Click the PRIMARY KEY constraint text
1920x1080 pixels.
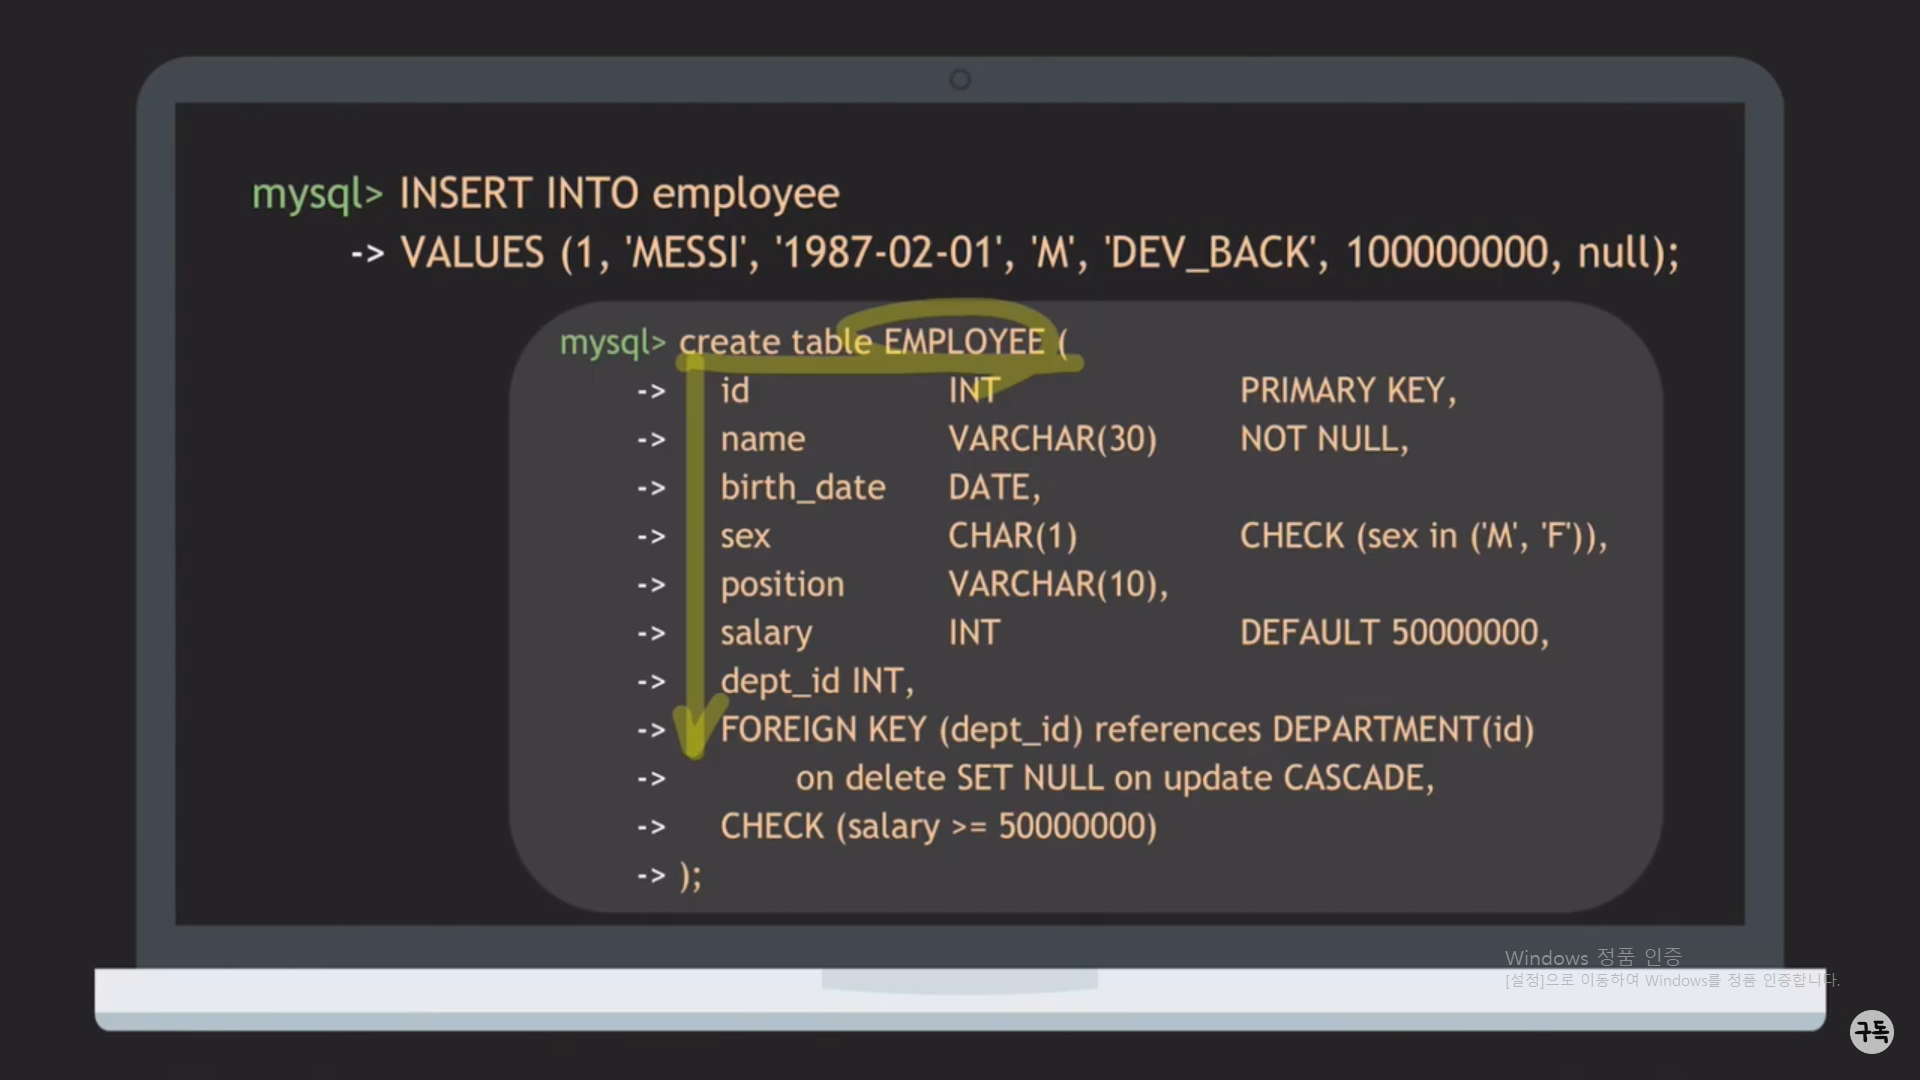(1347, 390)
